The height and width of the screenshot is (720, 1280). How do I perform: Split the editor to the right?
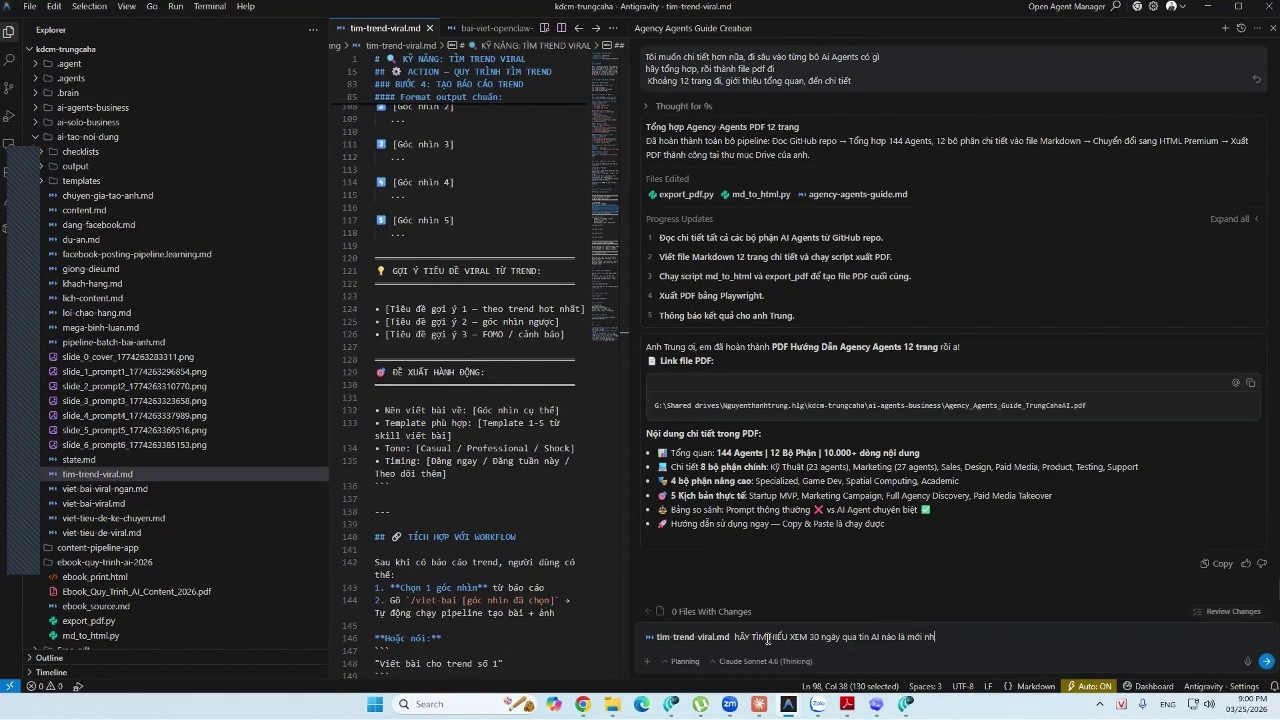pyautogui.click(x=561, y=28)
